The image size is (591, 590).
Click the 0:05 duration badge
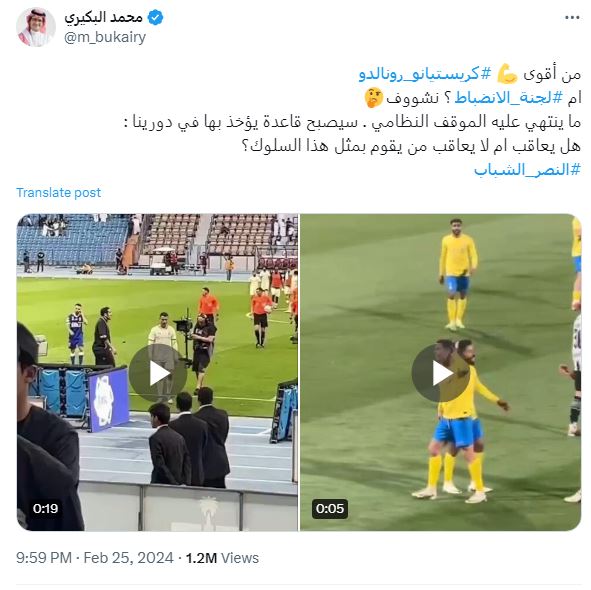pyautogui.click(x=330, y=509)
